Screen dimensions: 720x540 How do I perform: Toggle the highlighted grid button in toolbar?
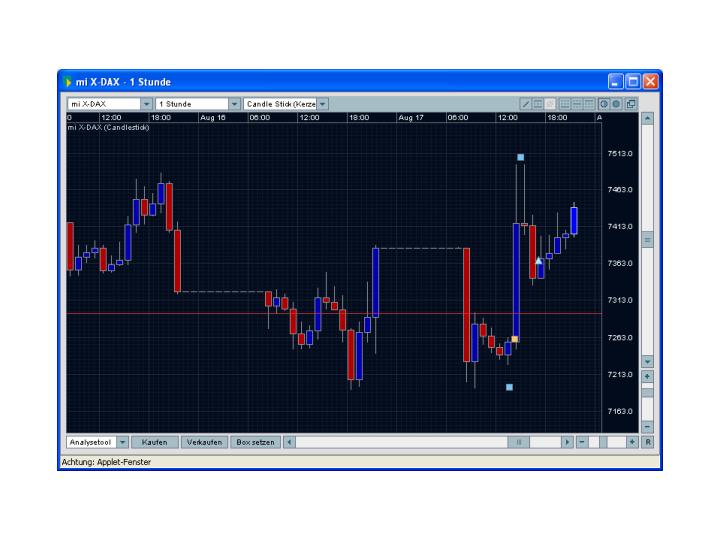point(552,104)
